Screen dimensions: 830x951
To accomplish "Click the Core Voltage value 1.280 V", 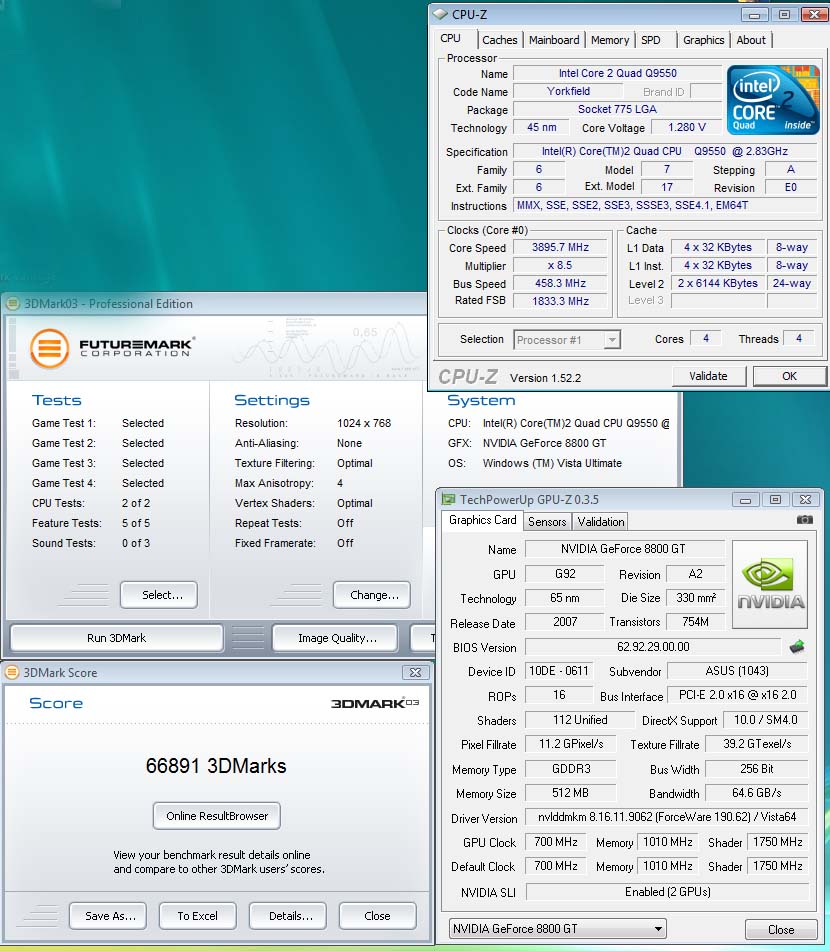I will click(687, 127).
